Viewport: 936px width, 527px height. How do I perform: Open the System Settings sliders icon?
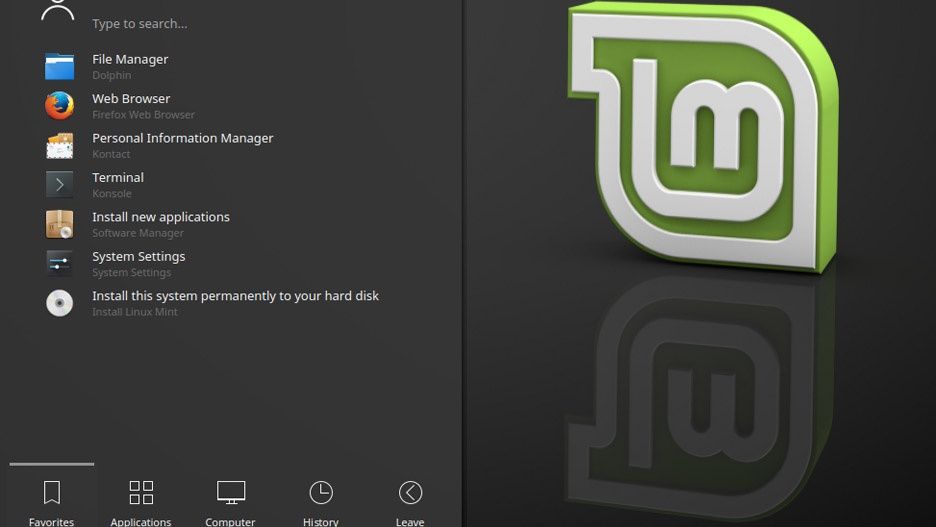pyautogui.click(x=60, y=264)
